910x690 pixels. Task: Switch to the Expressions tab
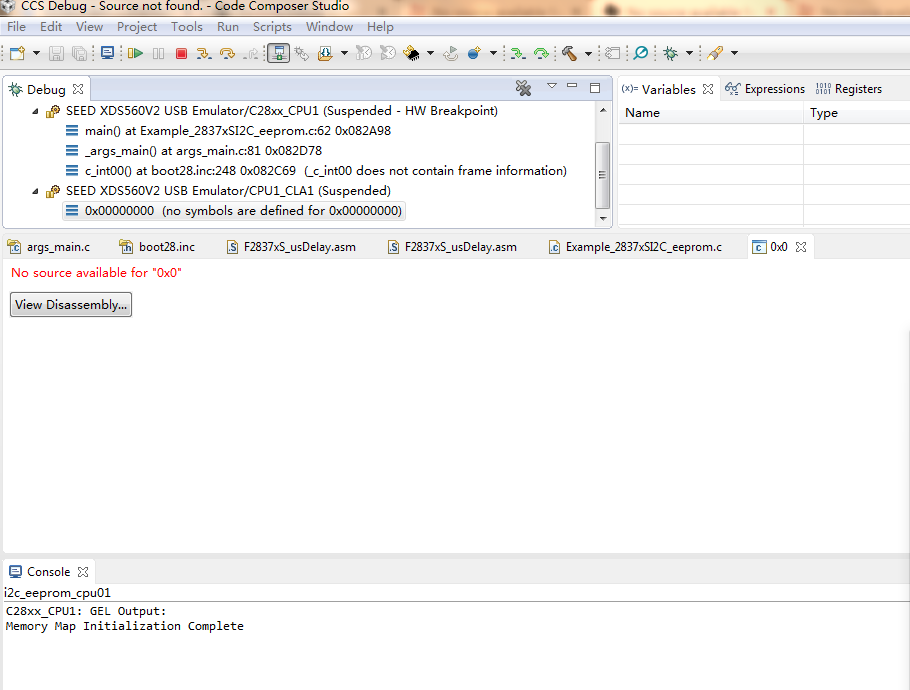tap(765, 89)
